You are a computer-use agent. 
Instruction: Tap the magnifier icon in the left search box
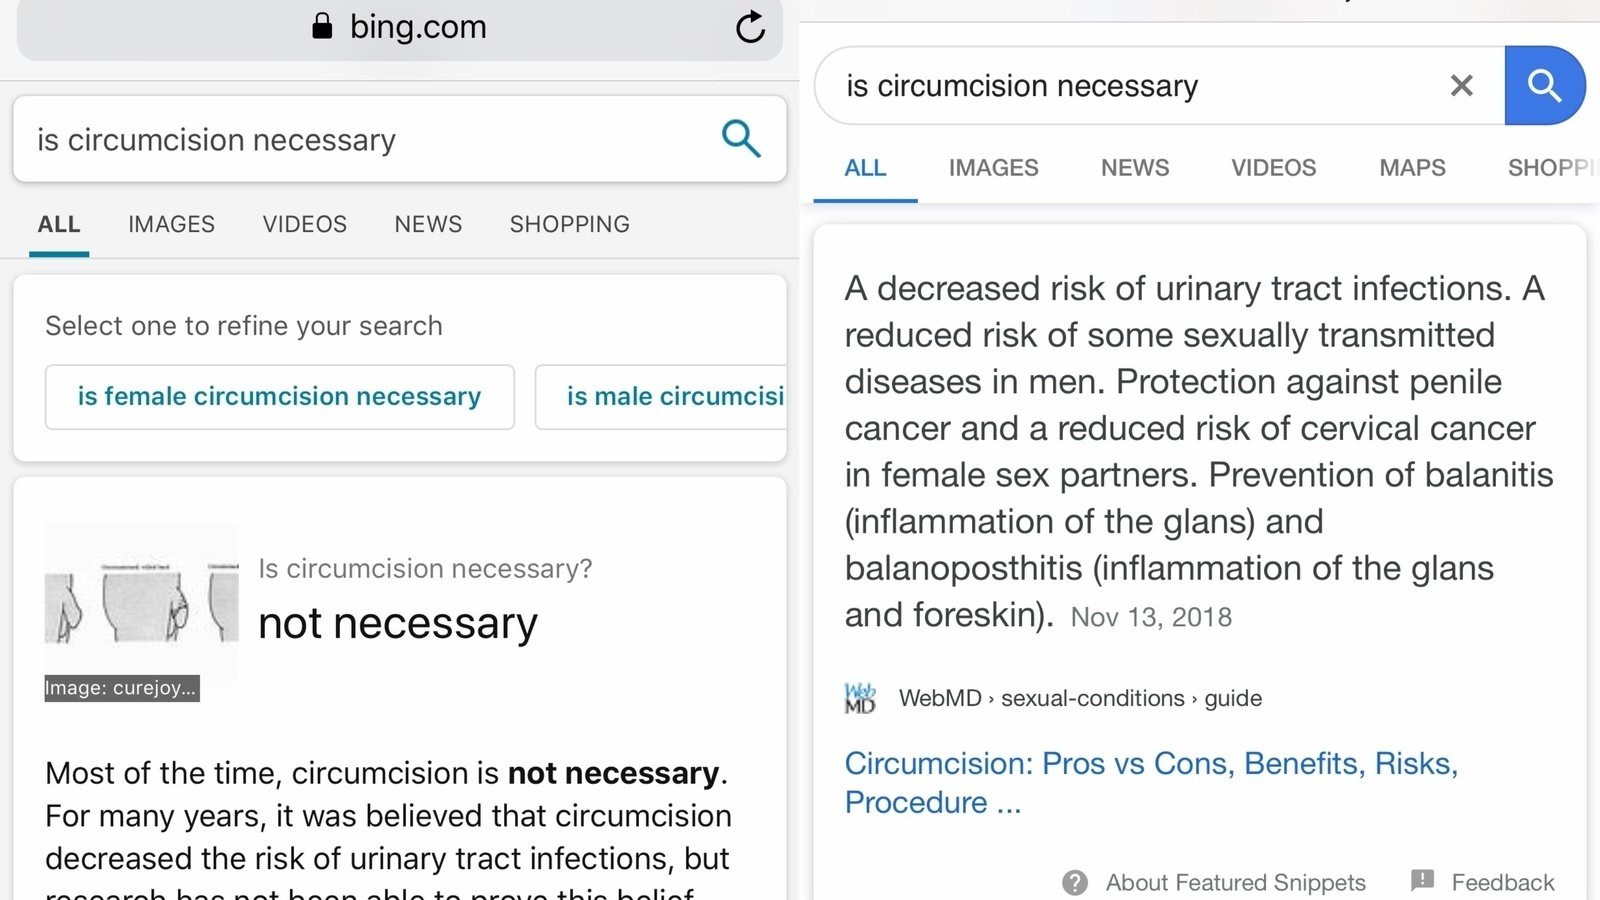click(x=741, y=139)
